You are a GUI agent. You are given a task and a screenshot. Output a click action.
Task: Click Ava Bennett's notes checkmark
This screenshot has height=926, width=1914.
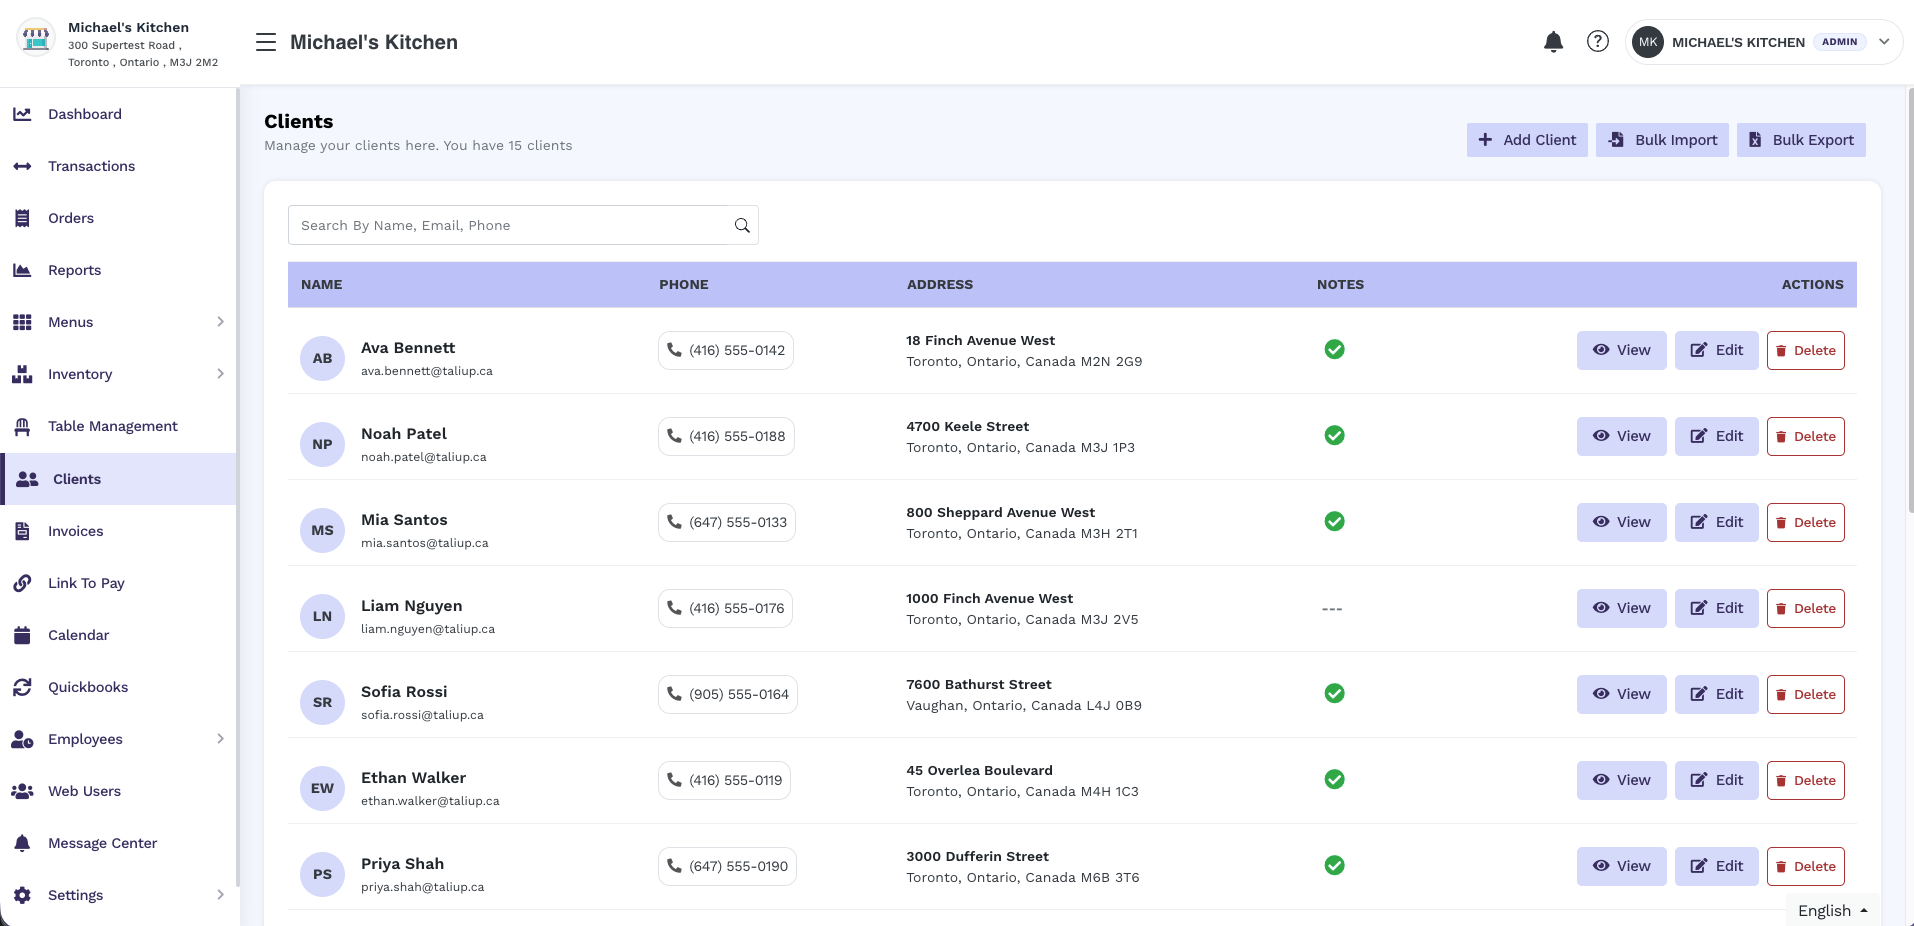[1334, 349]
